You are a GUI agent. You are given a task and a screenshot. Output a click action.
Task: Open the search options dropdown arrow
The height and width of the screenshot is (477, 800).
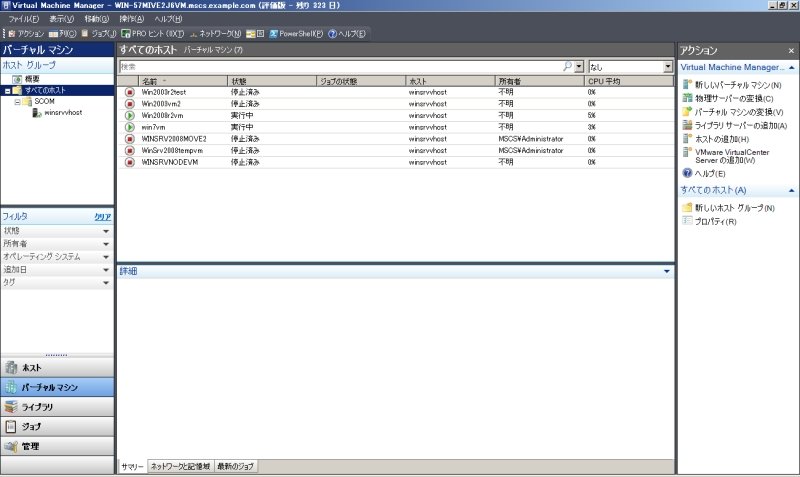579,66
